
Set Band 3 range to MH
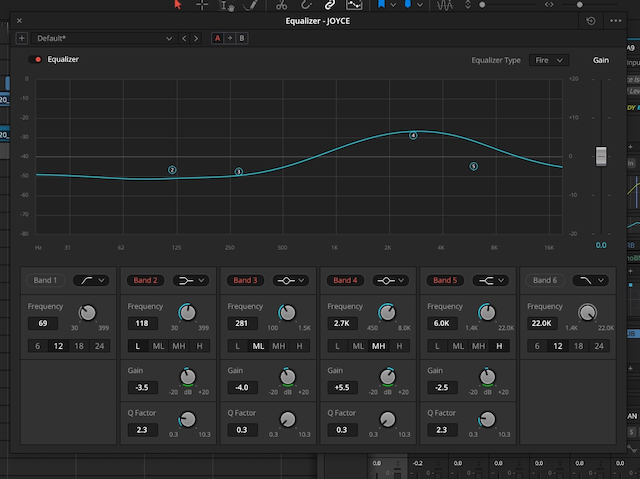[278, 346]
